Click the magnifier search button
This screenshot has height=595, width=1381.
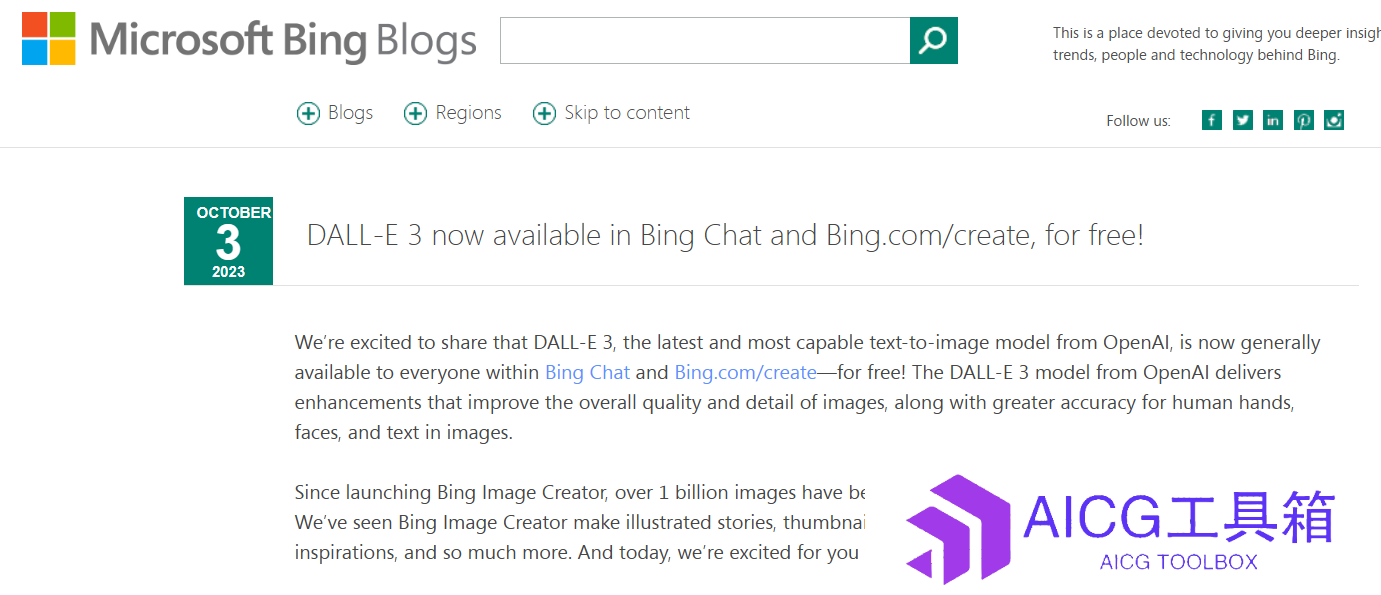tap(933, 40)
